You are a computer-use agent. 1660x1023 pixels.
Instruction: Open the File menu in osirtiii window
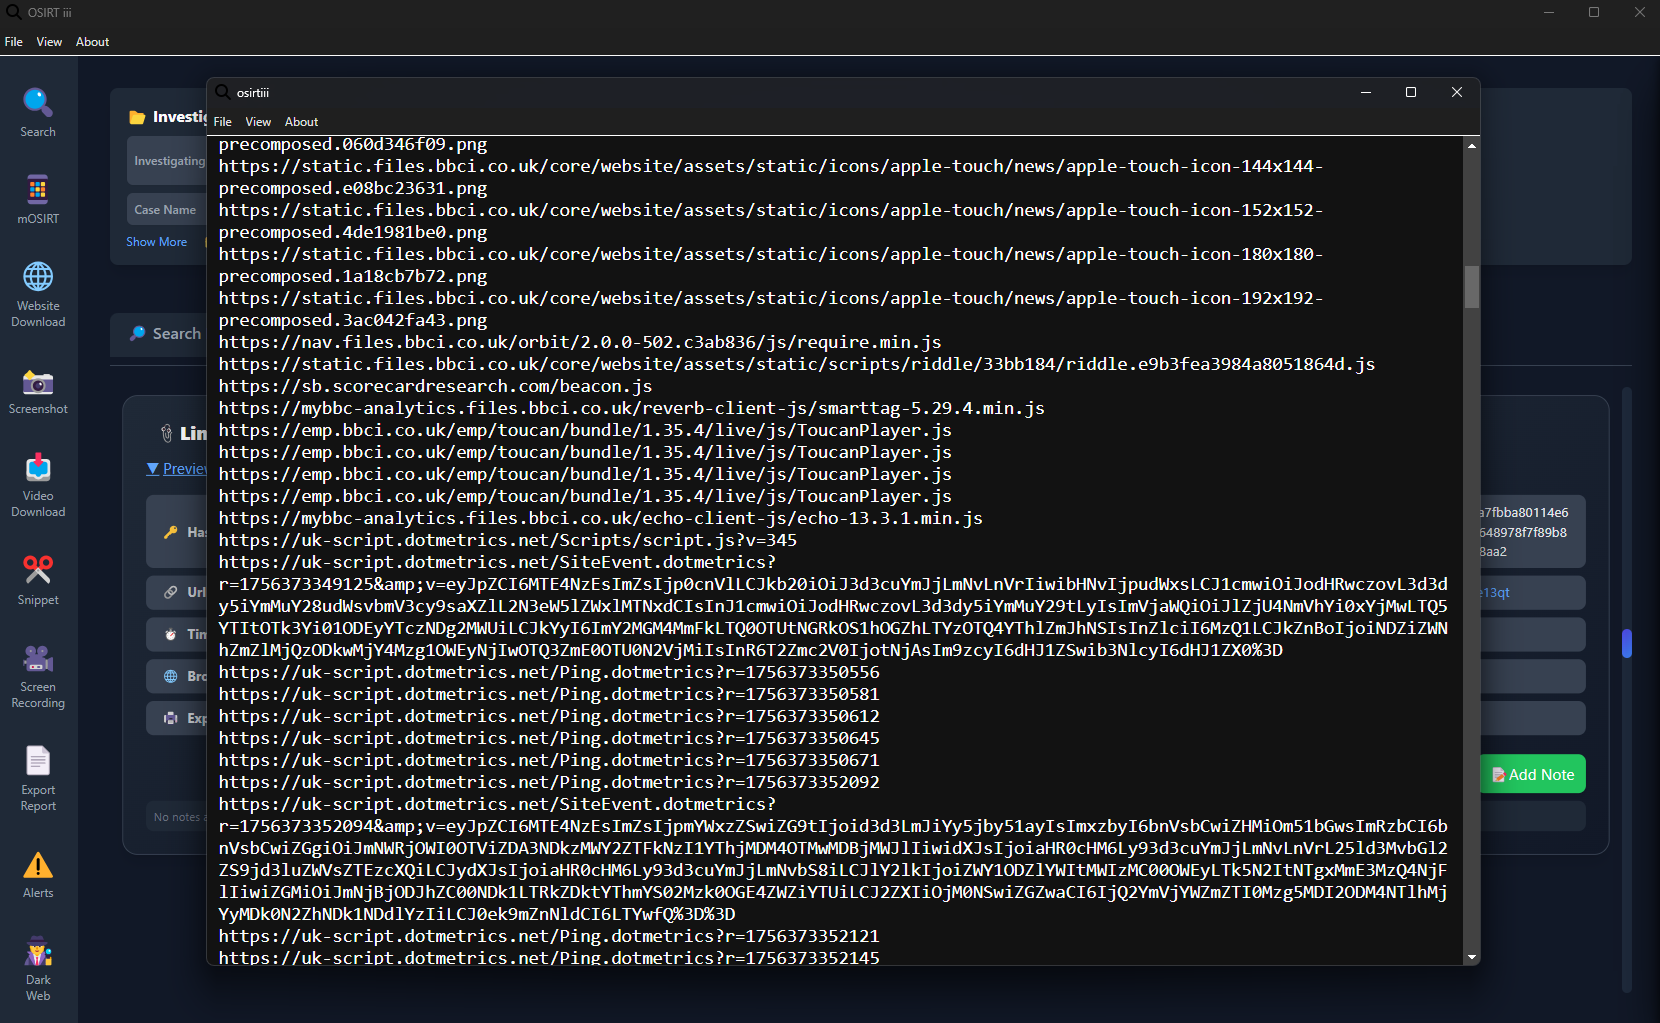222,121
